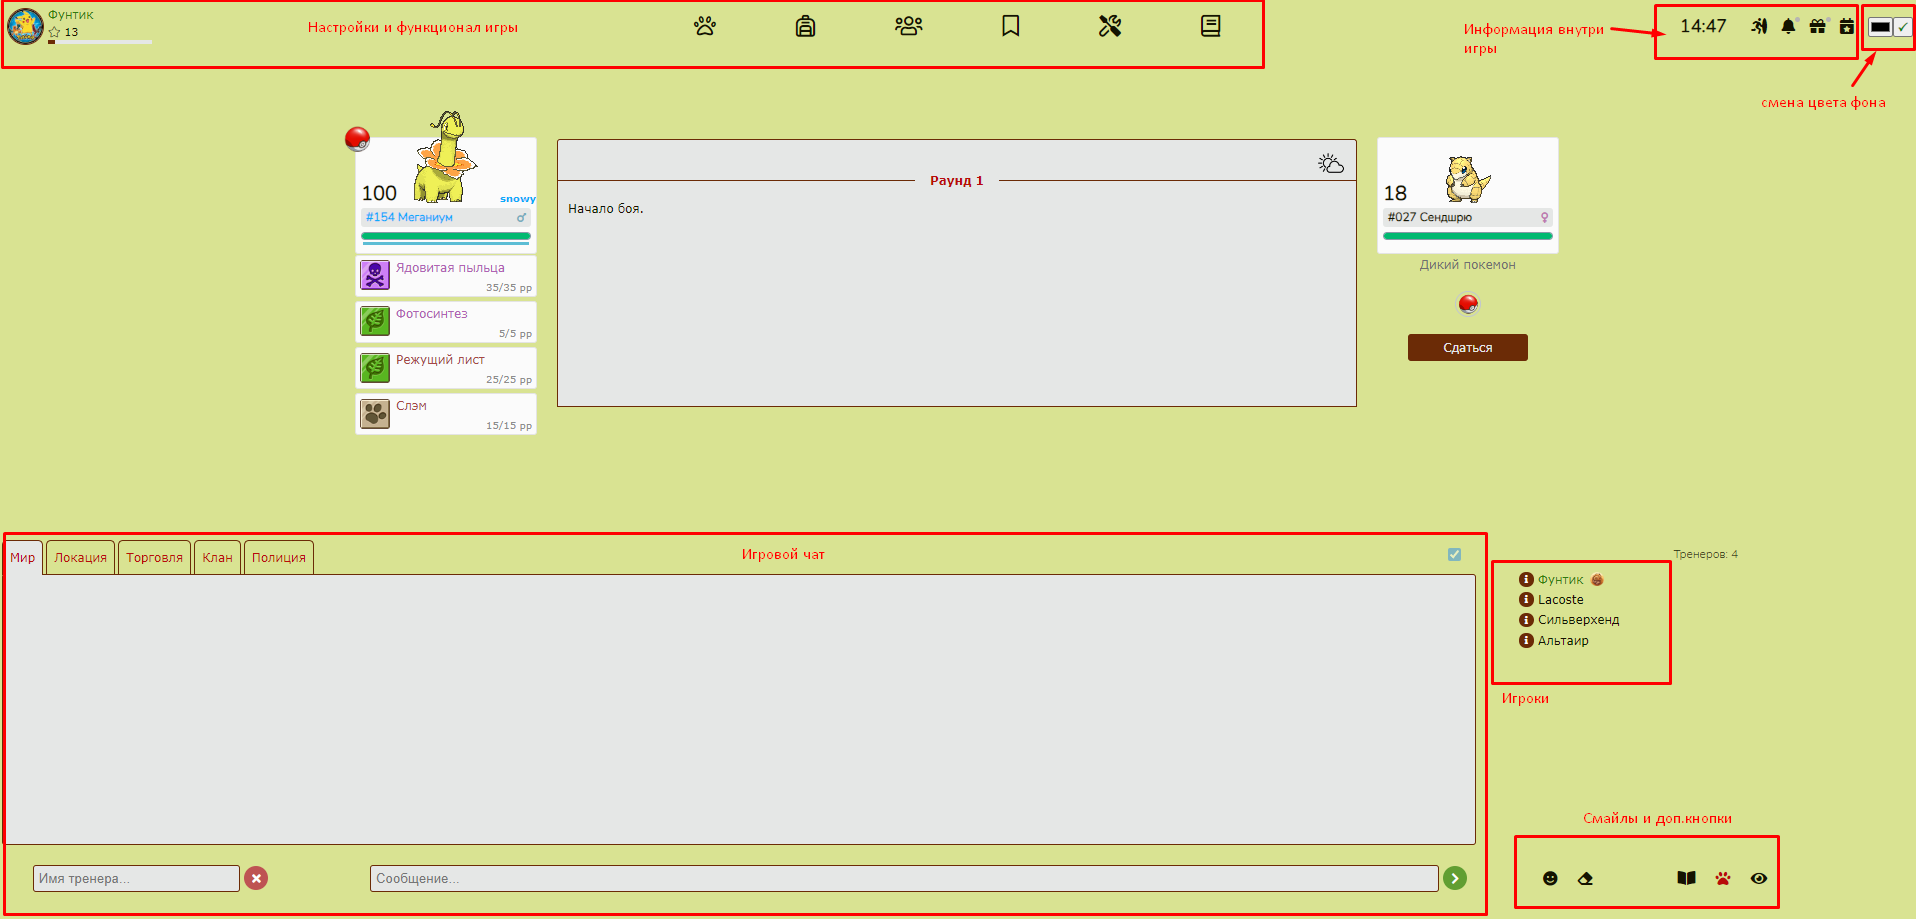This screenshot has height=919, width=1916.
Task: Use the Слэм attack
Action: (446, 414)
